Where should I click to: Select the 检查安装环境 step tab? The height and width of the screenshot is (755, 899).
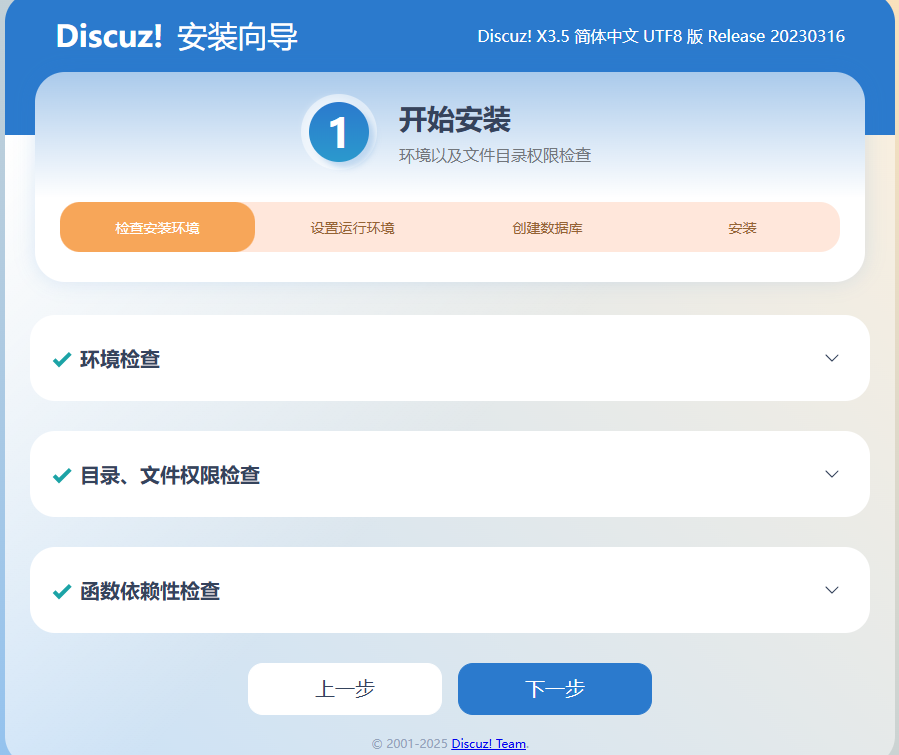pyautogui.click(x=157, y=227)
